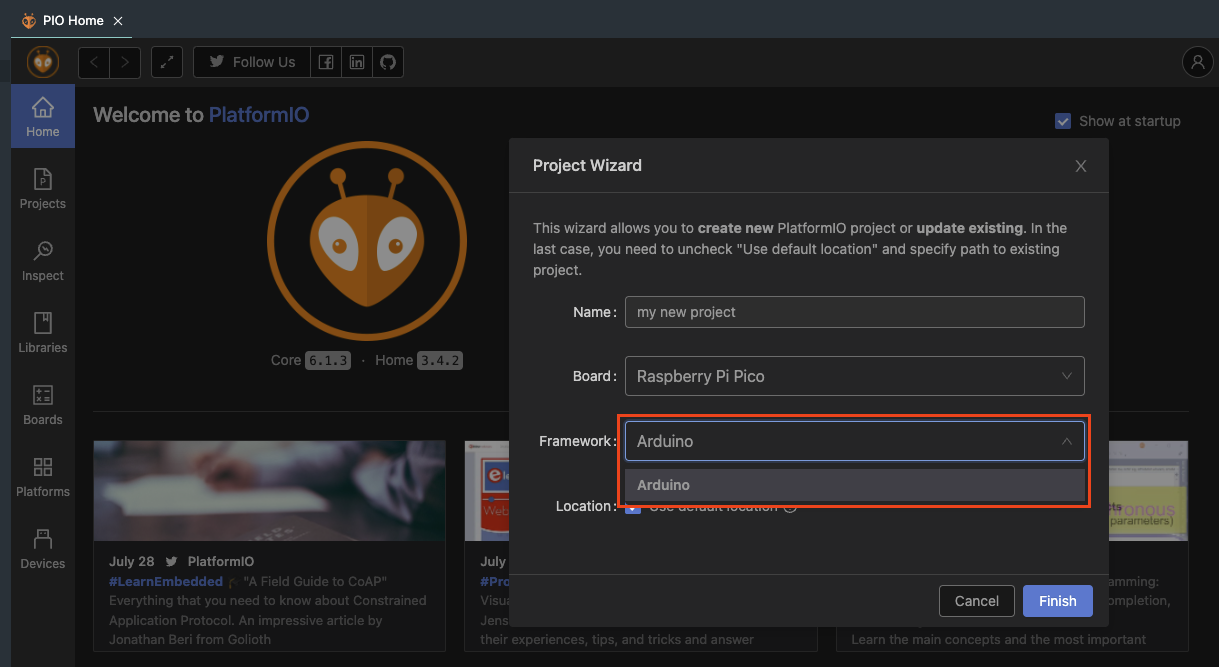Viewport: 1219px width, 667px height.
Task: Open Platforms in the sidebar
Action: pos(43,476)
